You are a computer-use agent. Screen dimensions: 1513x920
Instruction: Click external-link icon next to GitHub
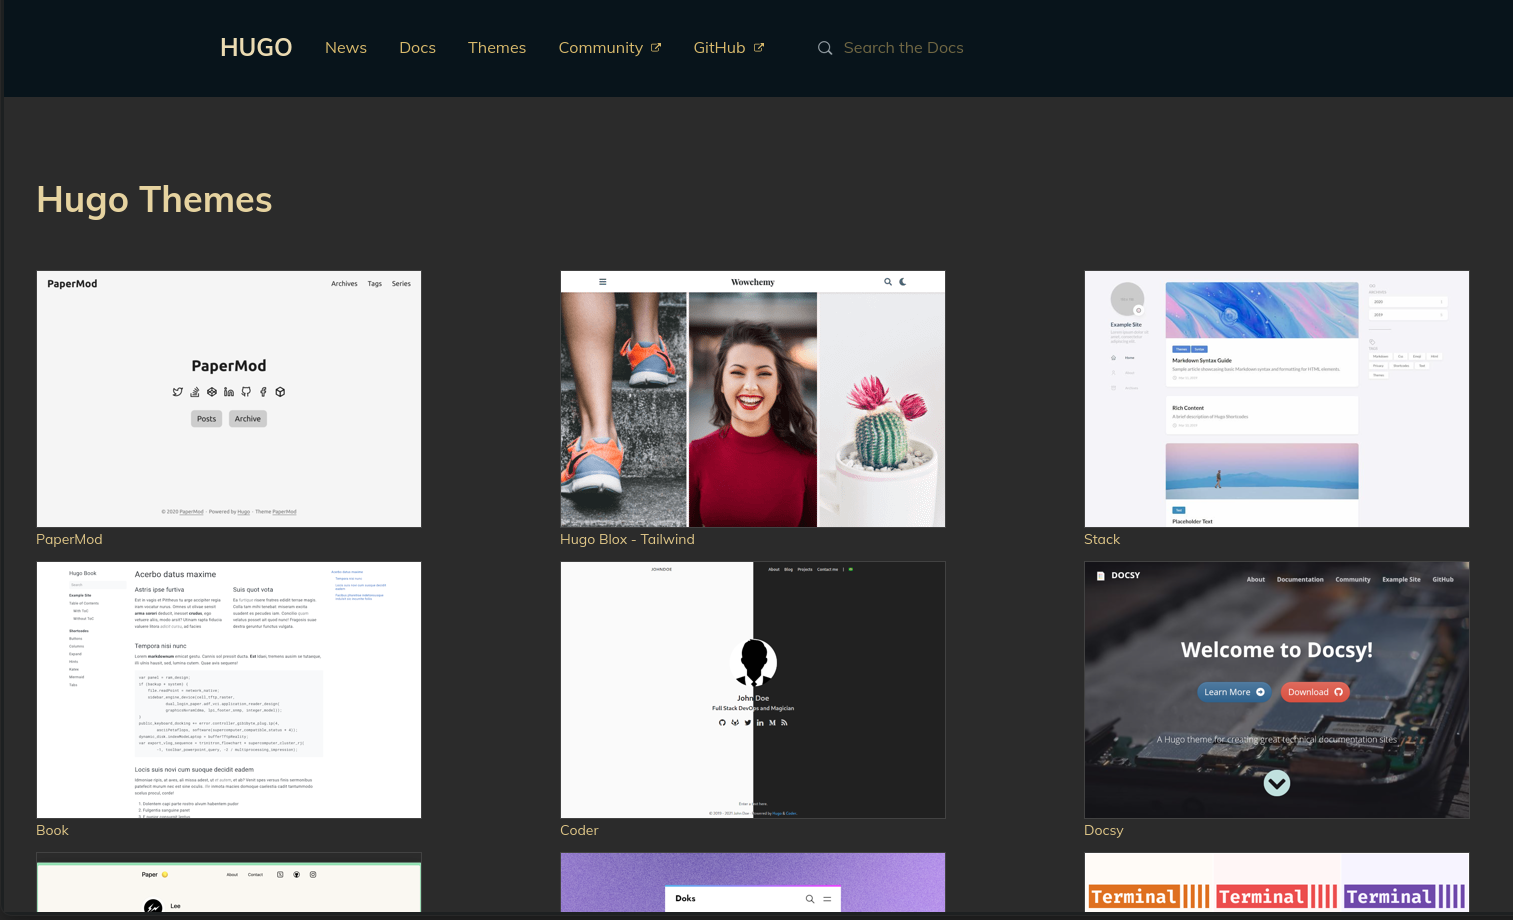tap(759, 47)
